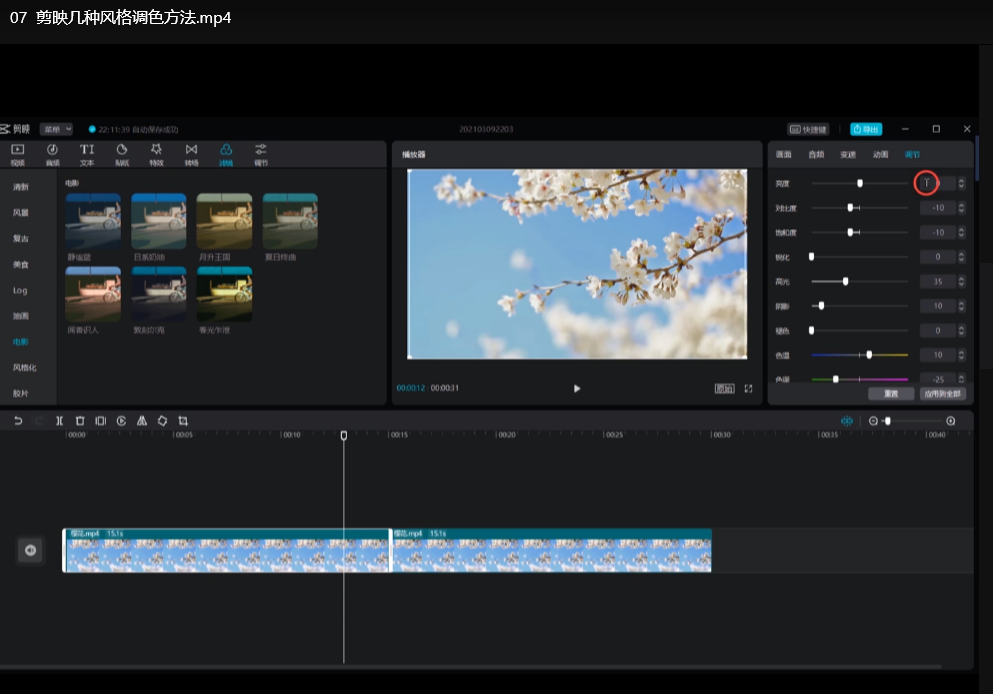Screen dimensions: 993x694
Task: Click the 亮度 brightness slider handle
Action: pyautogui.click(x=860, y=183)
